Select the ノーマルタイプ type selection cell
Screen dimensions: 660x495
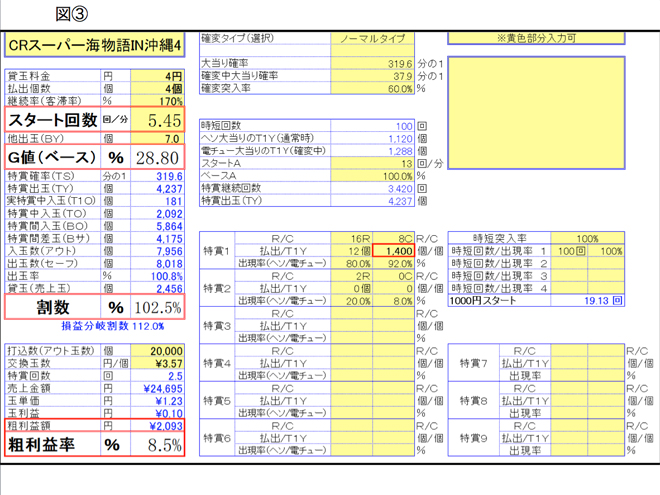pos(372,38)
